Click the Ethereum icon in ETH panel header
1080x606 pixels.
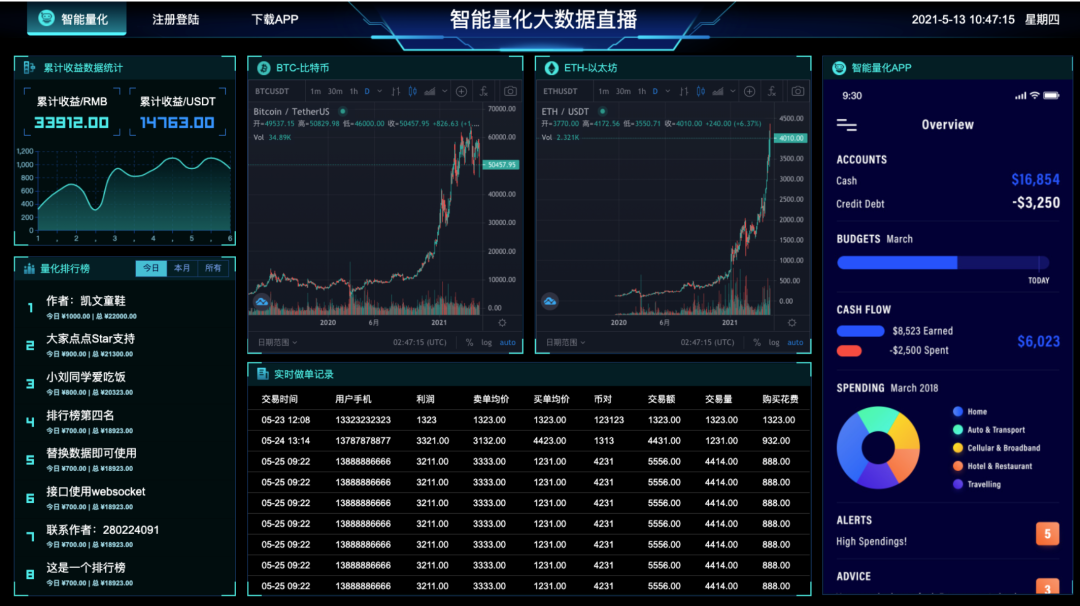coord(551,67)
